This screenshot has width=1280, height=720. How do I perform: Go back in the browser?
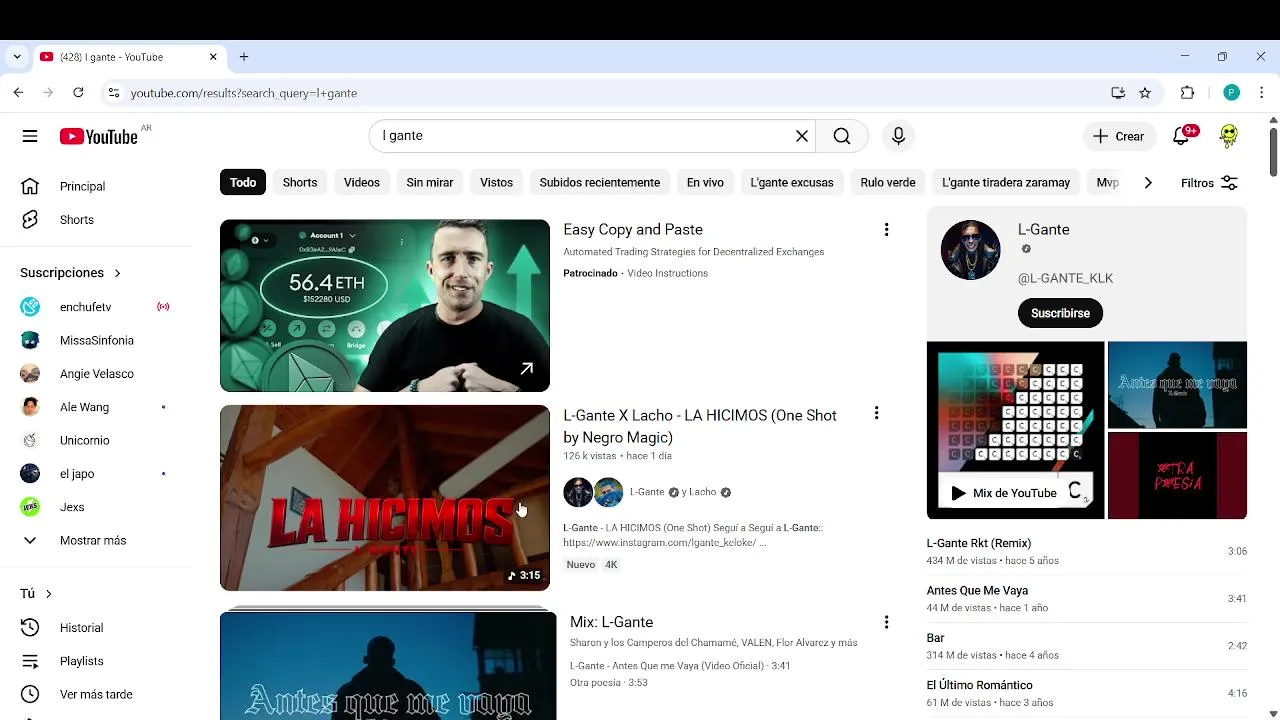(18, 93)
